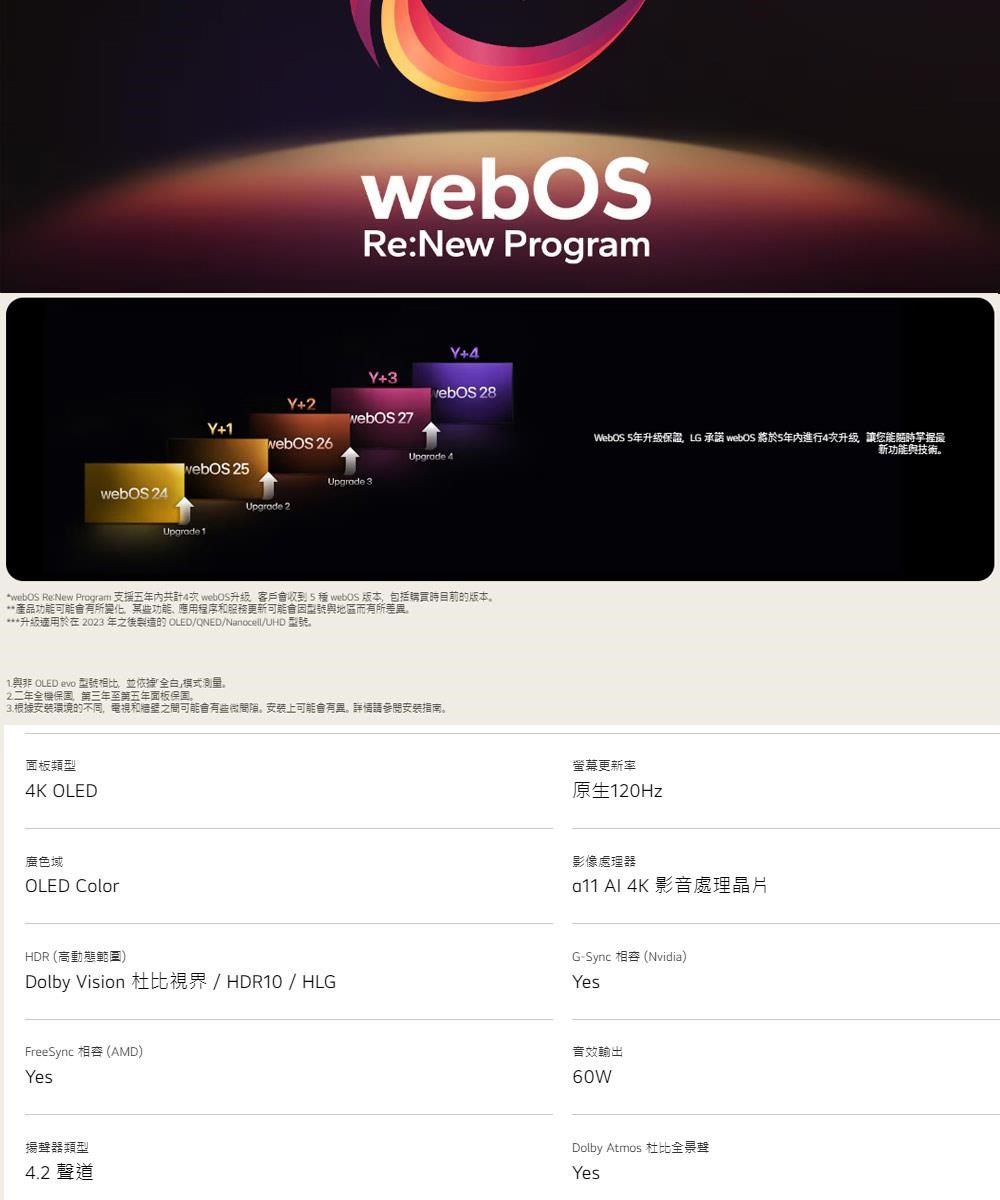The height and width of the screenshot is (1200, 1000).
Task: Click the Dolby Vision HDR spec value
Action: click(x=180, y=982)
